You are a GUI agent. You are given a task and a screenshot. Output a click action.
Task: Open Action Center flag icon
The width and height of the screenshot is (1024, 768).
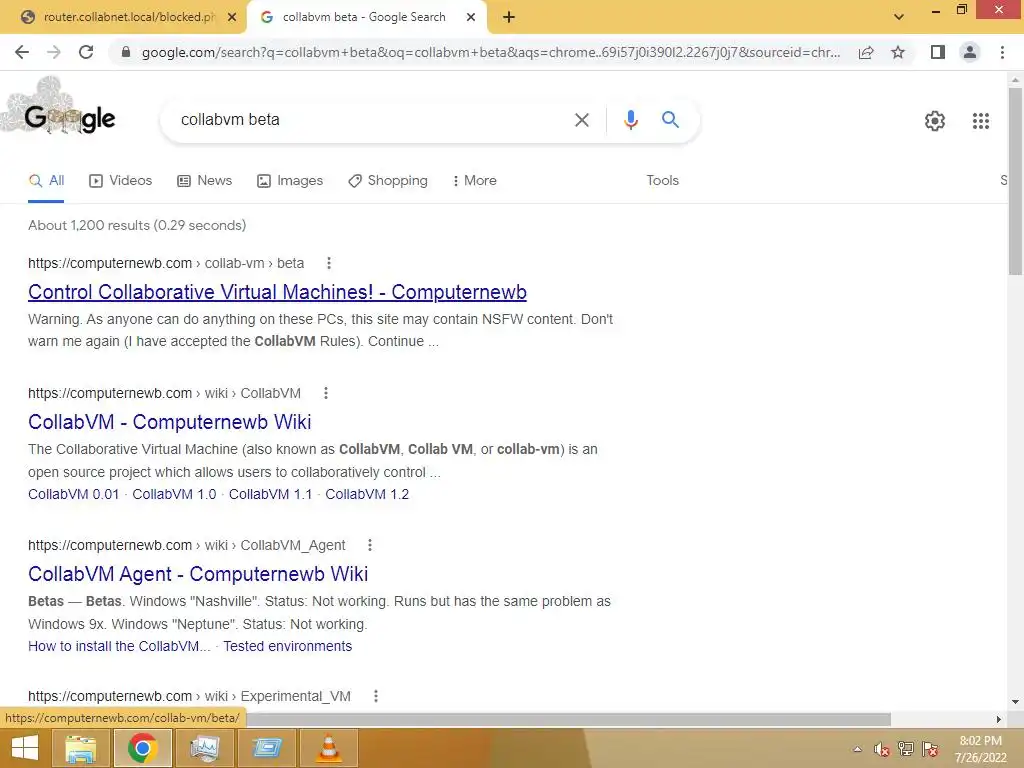[x=931, y=749]
